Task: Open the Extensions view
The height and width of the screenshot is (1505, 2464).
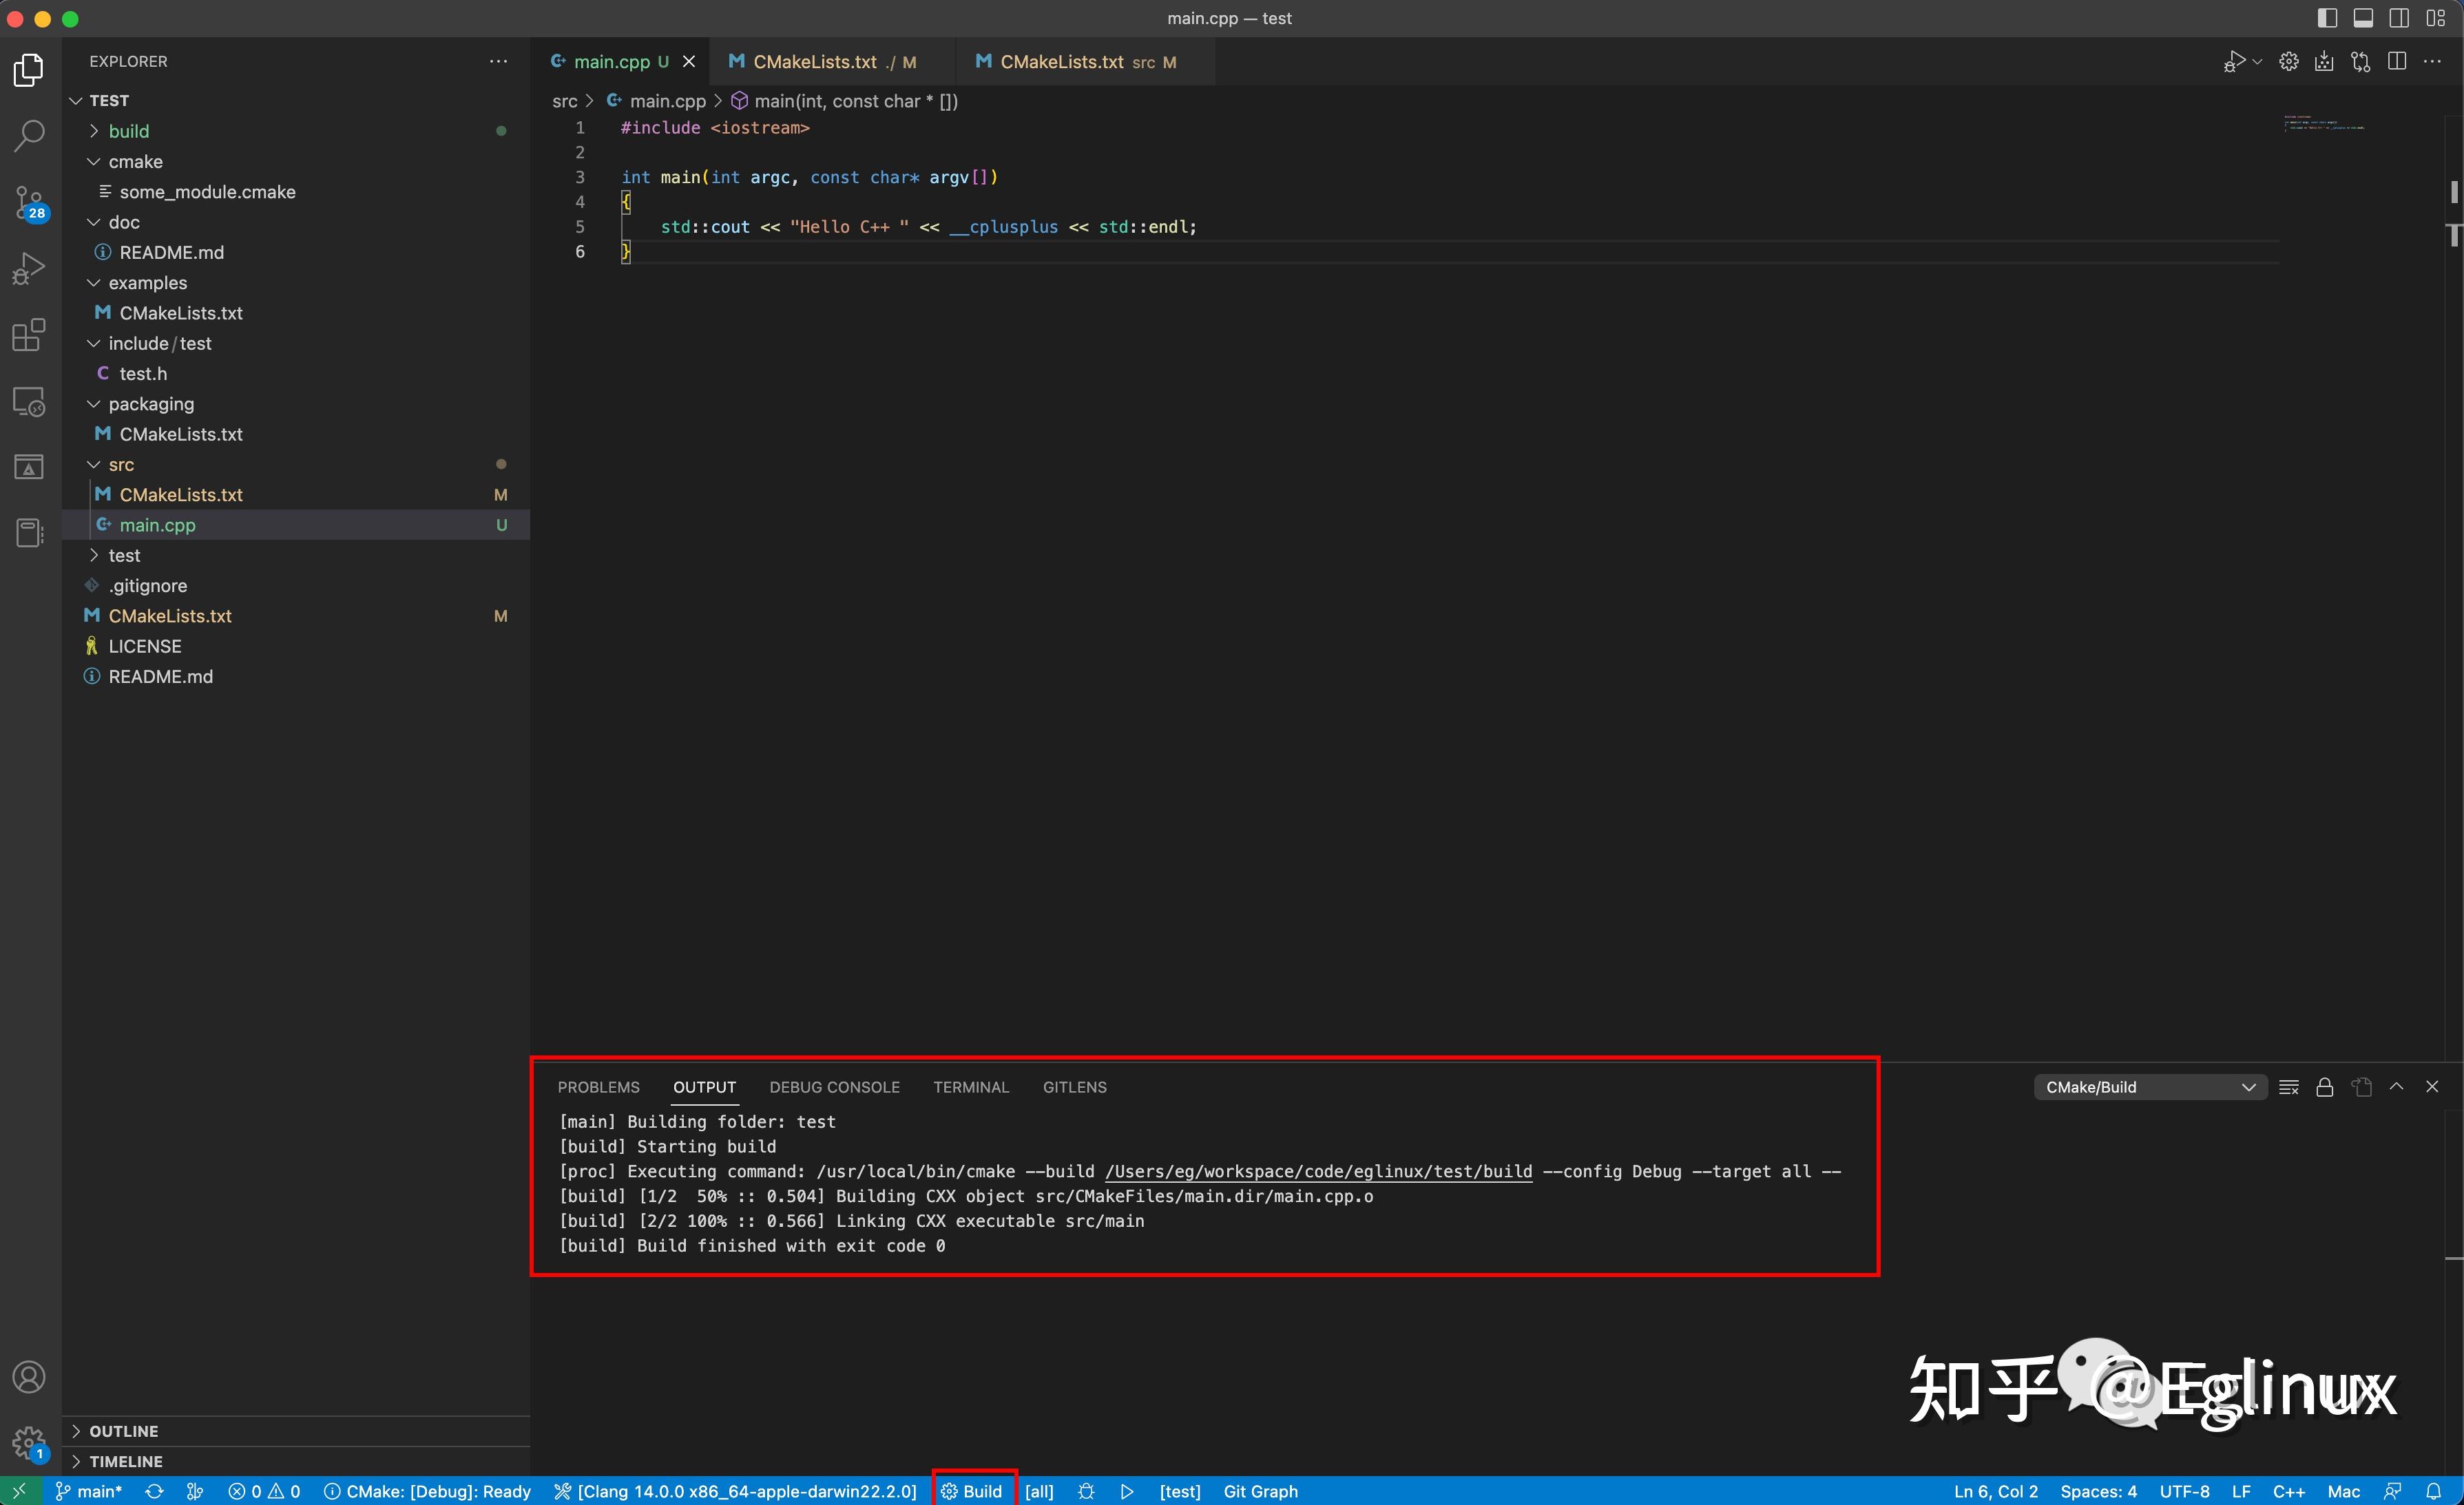Action: coord(29,335)
